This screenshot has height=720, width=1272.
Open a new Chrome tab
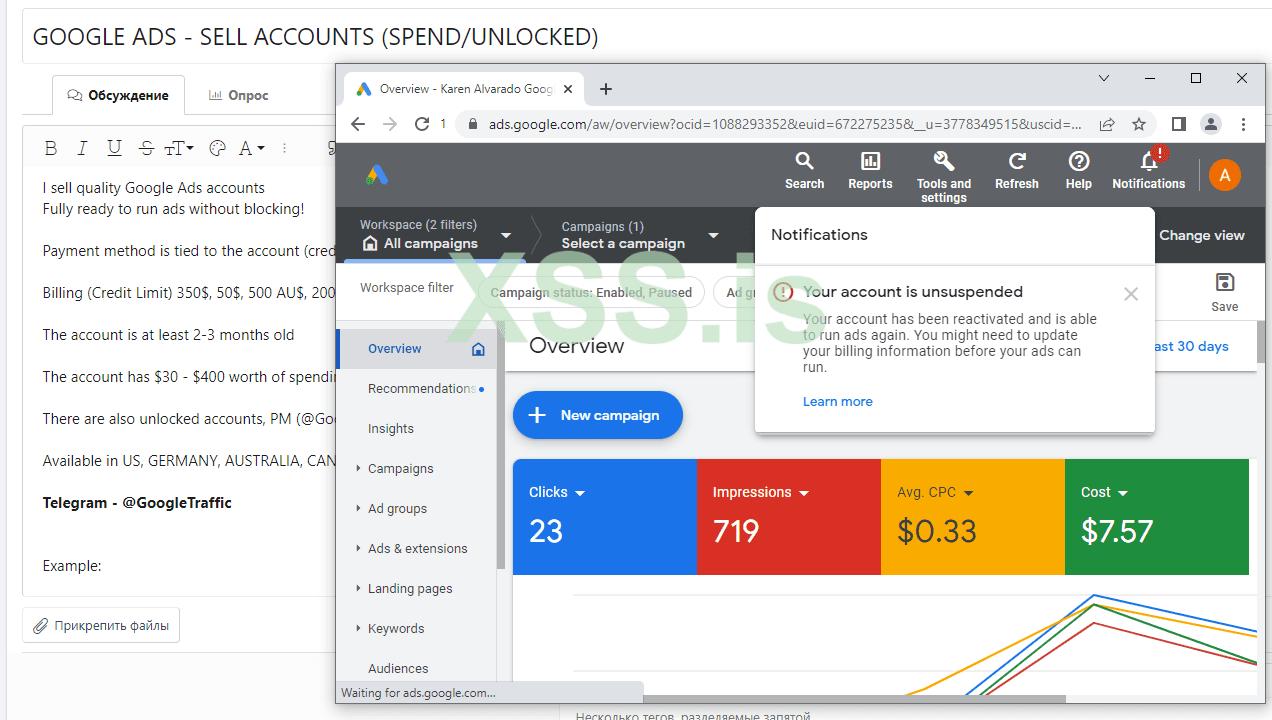(x=605, y=89)
